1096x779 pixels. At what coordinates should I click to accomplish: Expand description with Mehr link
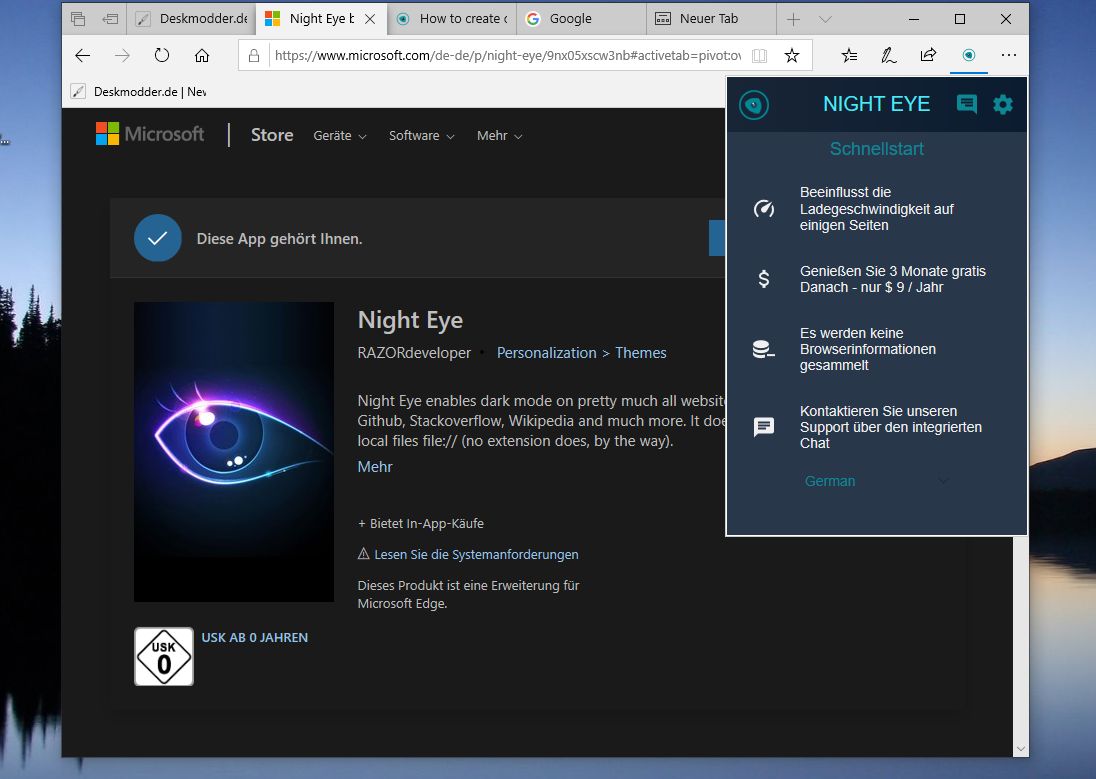(x=375, y=466)
